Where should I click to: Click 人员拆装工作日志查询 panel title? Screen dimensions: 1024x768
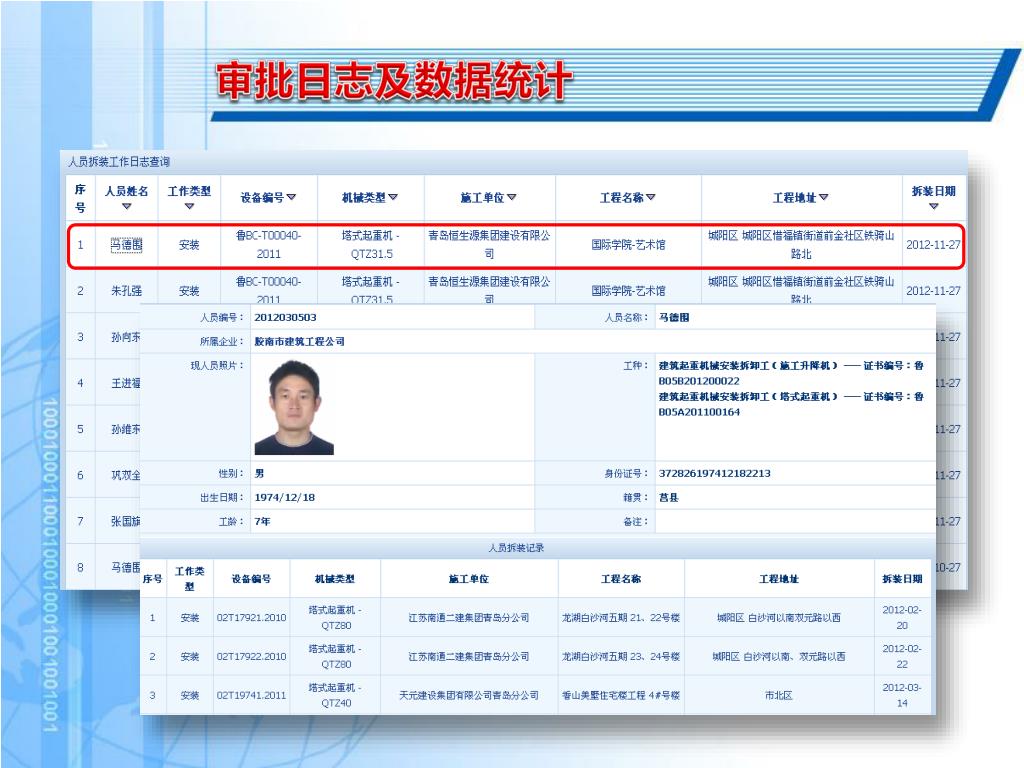click(119, 161)
